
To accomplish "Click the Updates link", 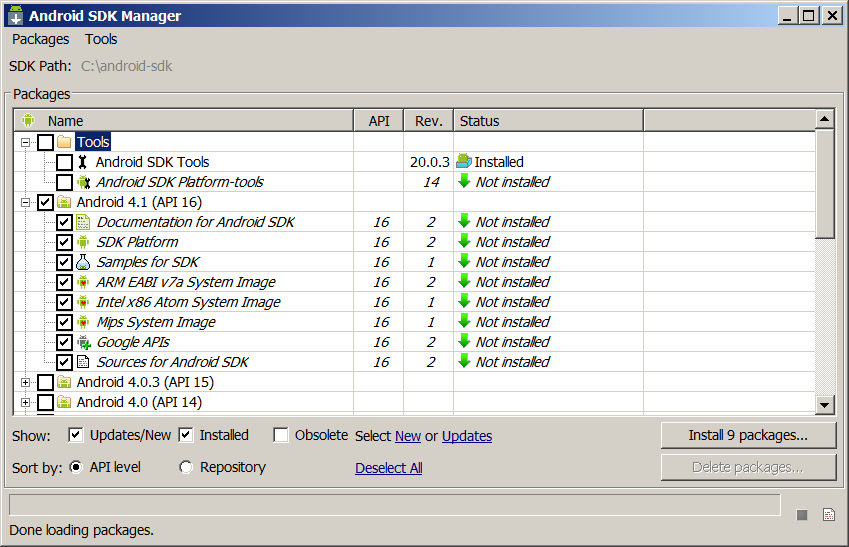I will [x=467, y=436].
